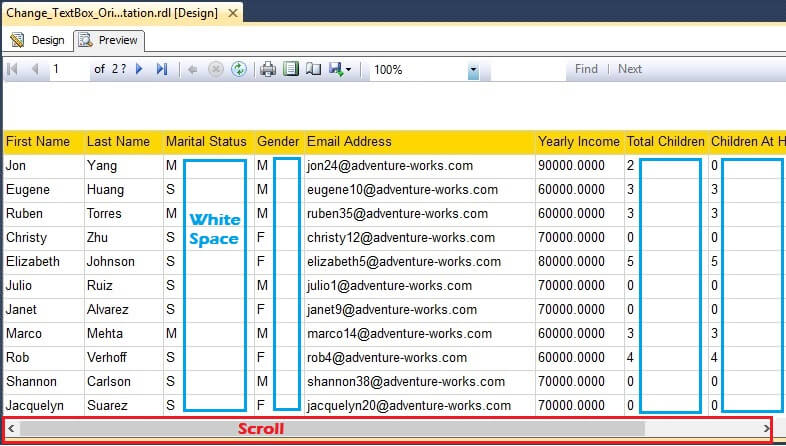This screenshot has width=786, height=446.
Task: Click christy12@adventure-works.com email cell
Action: tap(420, 238)
